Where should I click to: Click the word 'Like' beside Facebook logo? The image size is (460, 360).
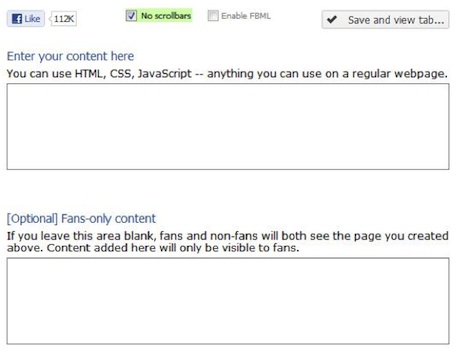(32, 19)
